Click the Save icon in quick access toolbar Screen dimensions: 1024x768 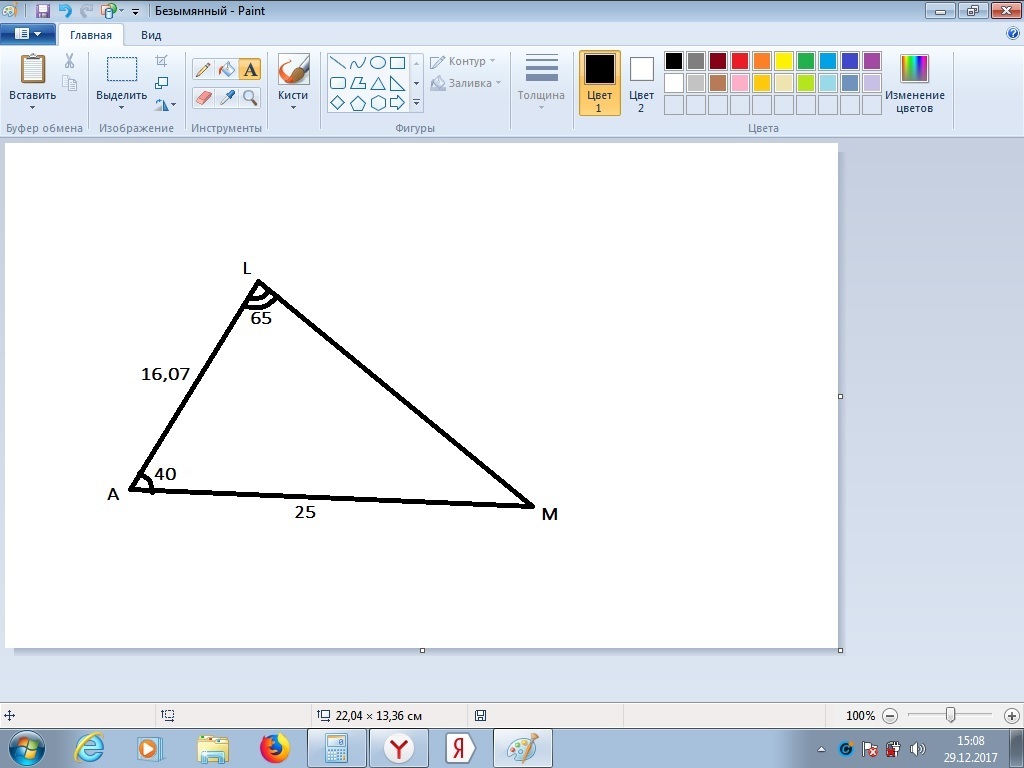43,11
